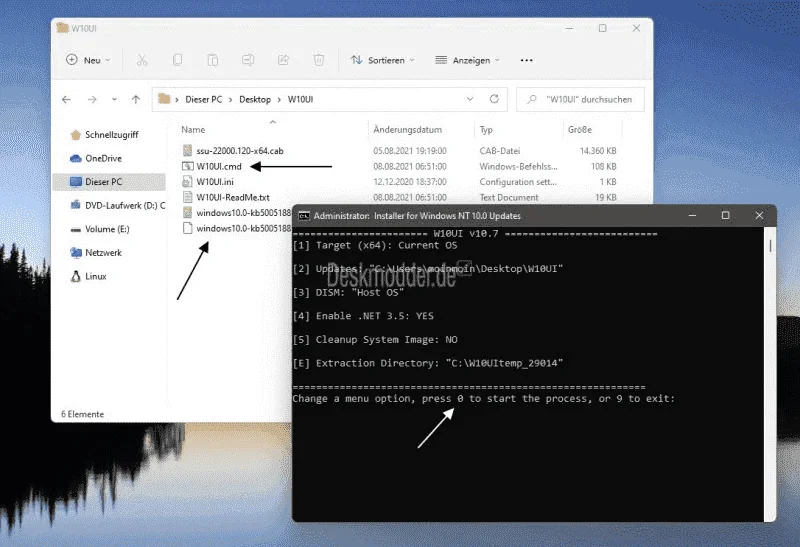Open the three-dot more options menu
The height and width of the screenshot is (547, 800).
(x=527, y=60)
